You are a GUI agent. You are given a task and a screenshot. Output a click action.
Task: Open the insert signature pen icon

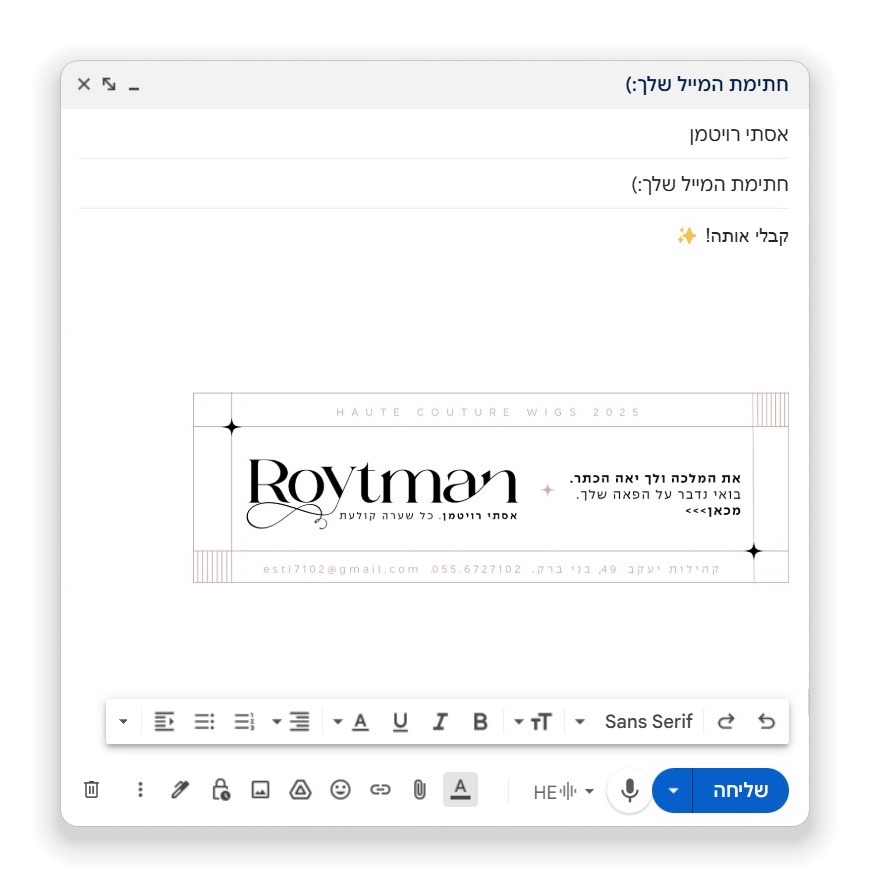click(180, 789)
